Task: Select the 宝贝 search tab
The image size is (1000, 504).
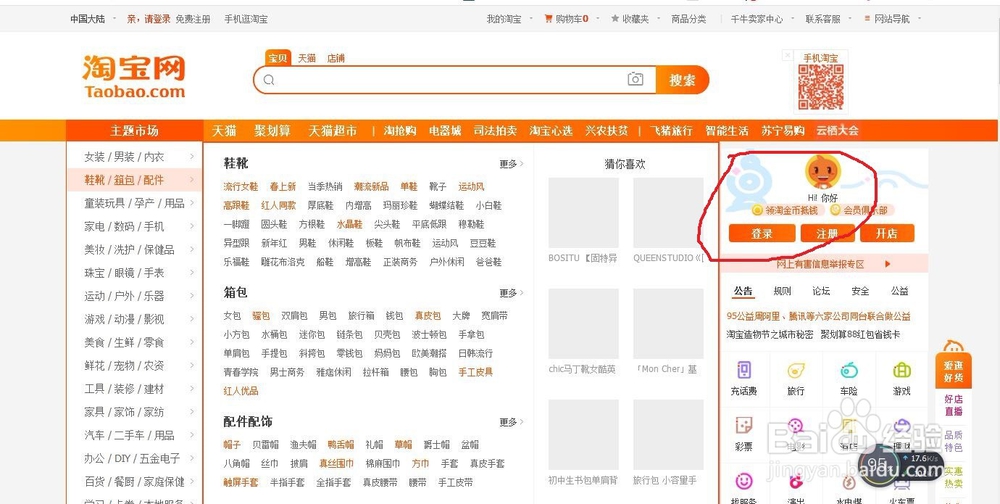Action: click(x=278, y=58)
